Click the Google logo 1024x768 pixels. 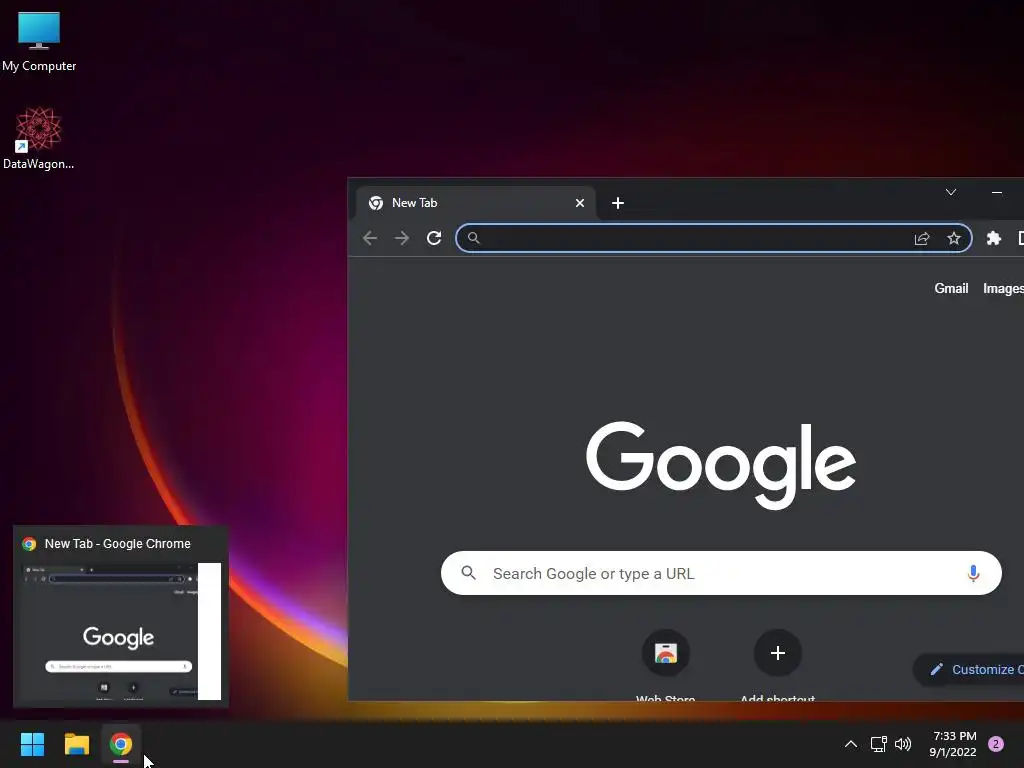point(720,465)
